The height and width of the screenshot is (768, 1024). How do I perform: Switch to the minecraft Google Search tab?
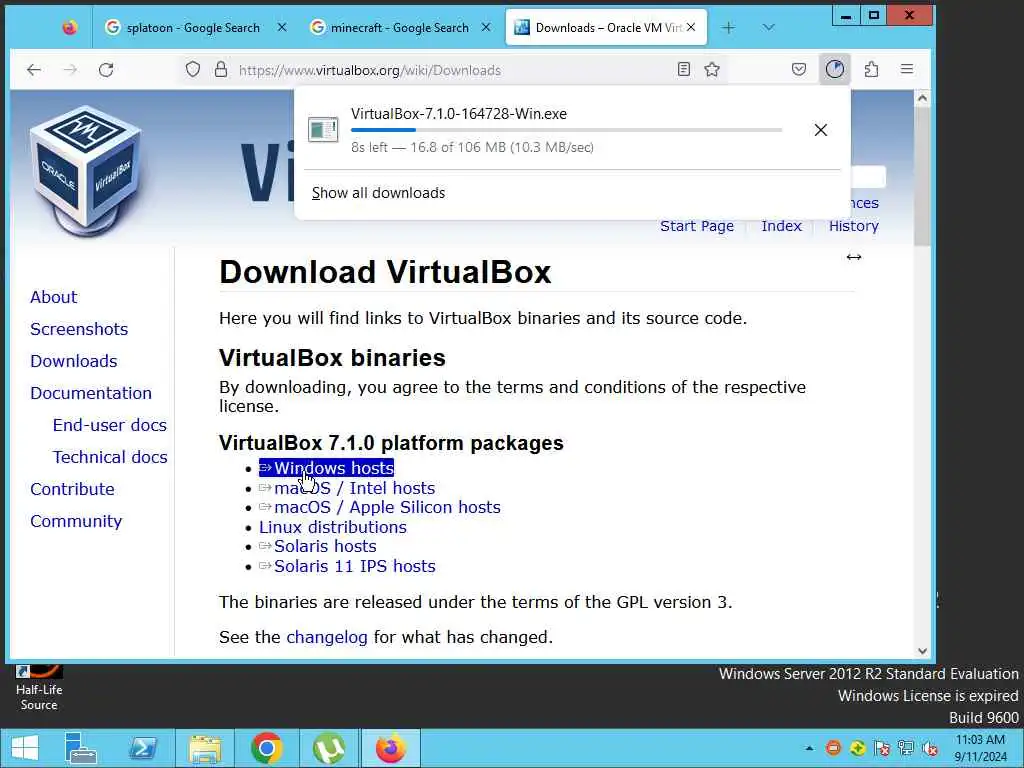click(400, 27)
